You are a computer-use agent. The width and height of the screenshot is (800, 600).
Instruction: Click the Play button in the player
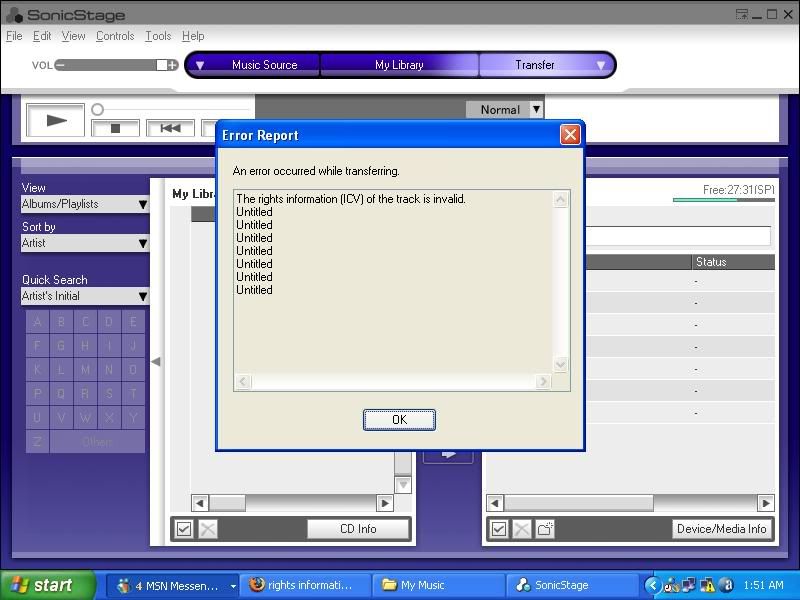[x=56, y=120]
